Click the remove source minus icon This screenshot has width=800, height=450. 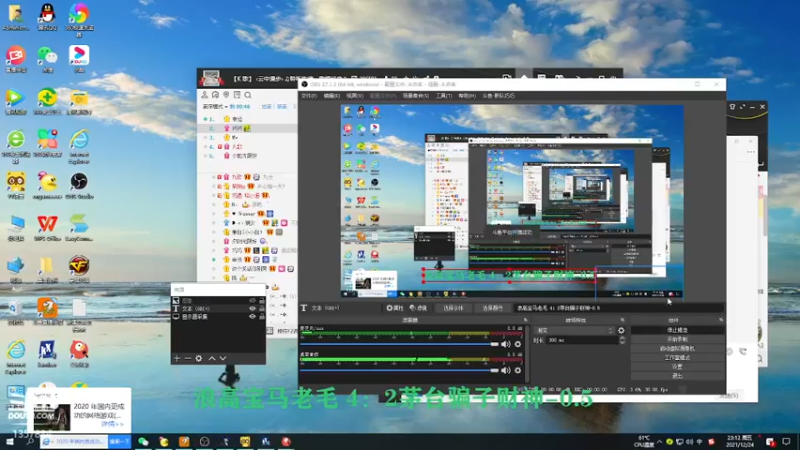pyautogui.click(x=188, y=359)
